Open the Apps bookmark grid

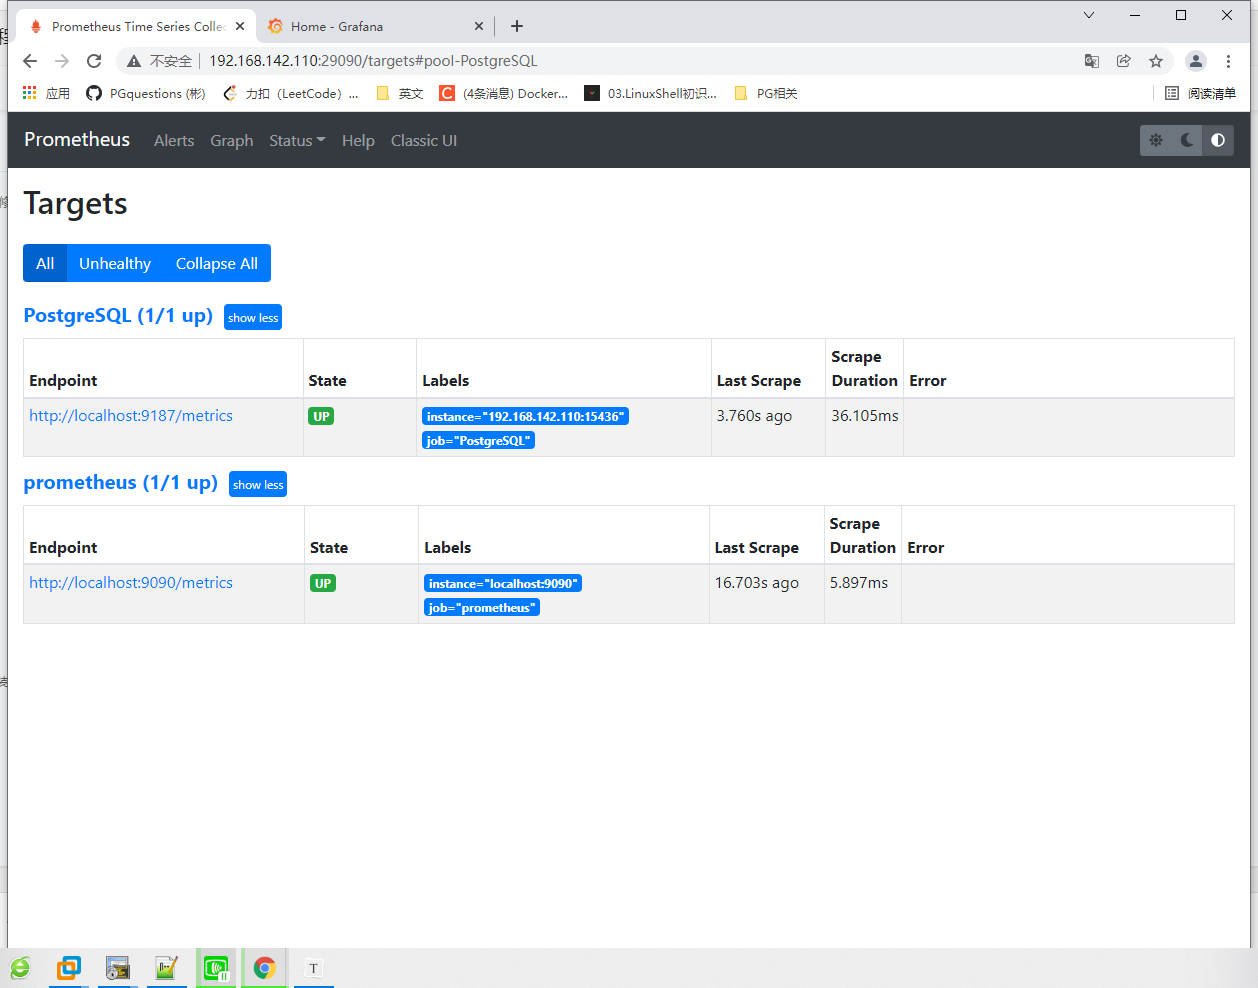click(46, 93)
